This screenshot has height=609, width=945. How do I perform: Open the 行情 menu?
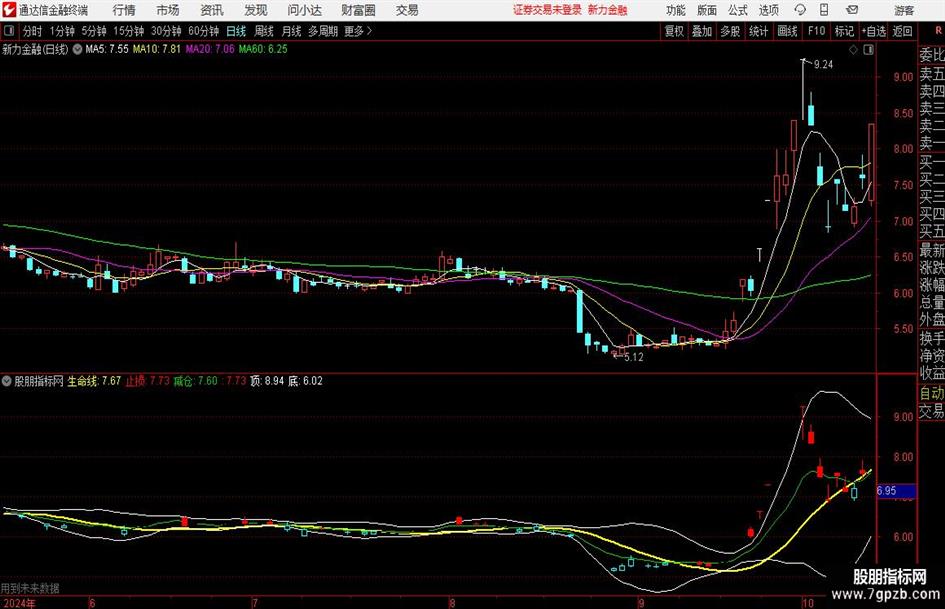click(x=124, y=10)
